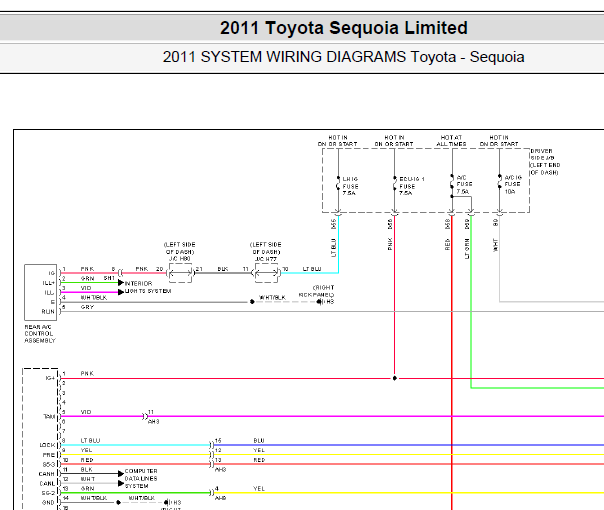The width and height of the screenshot is (604, 510).
Task: Click the 'LOCK' terminal label
Action: pyautogui.click(x=48, y=445)
